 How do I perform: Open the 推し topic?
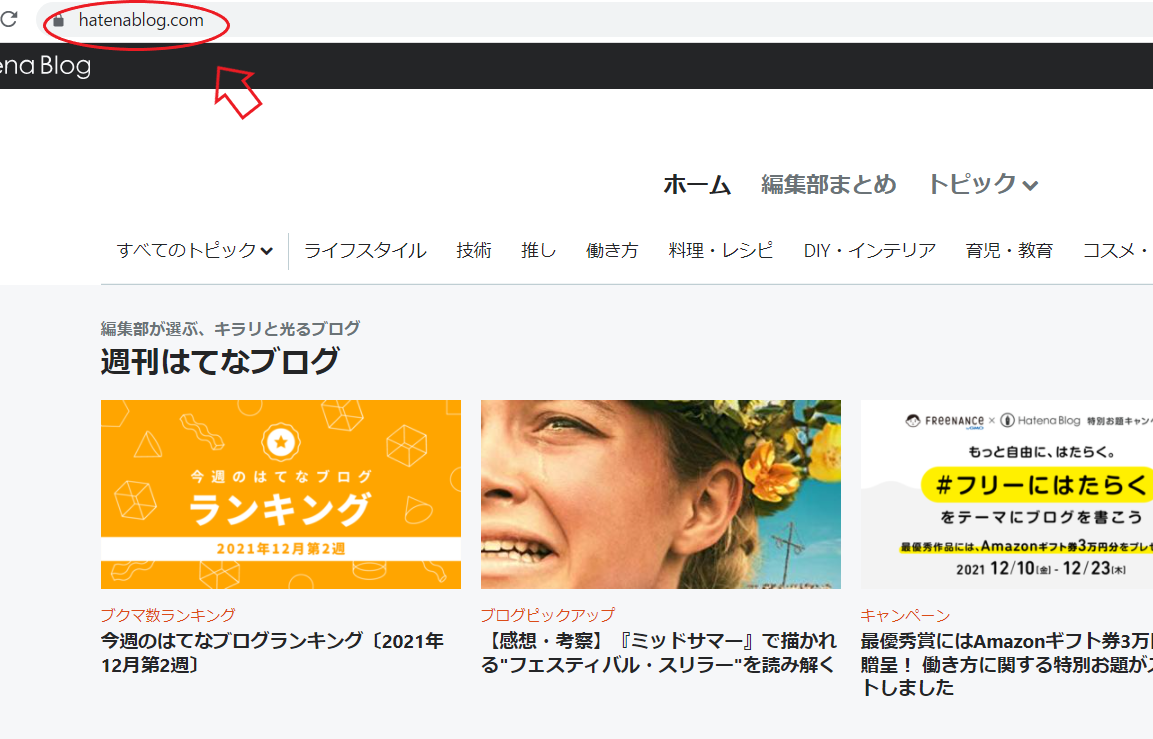coord(538,251)
